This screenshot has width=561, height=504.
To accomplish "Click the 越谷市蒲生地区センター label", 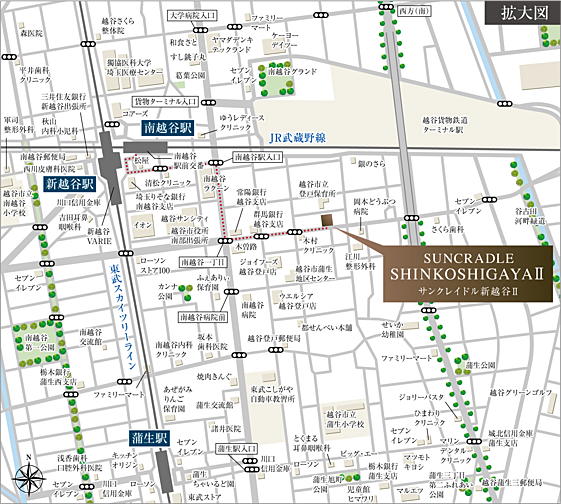I will coord(314,273).
